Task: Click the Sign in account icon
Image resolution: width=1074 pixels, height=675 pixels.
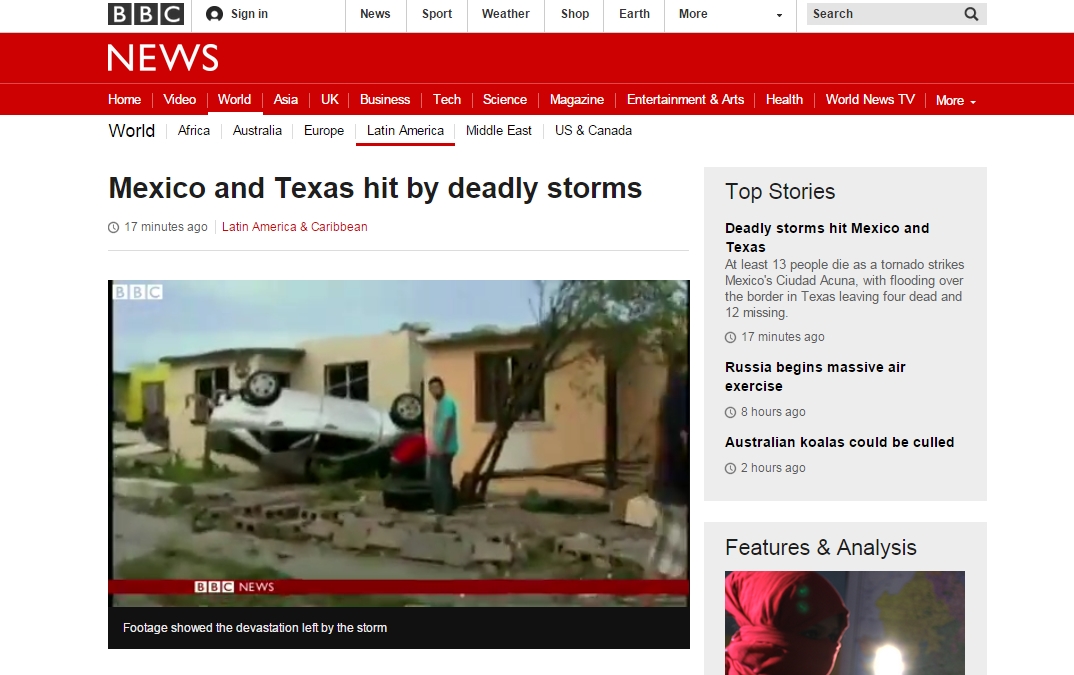Action: tap(214, 14)
